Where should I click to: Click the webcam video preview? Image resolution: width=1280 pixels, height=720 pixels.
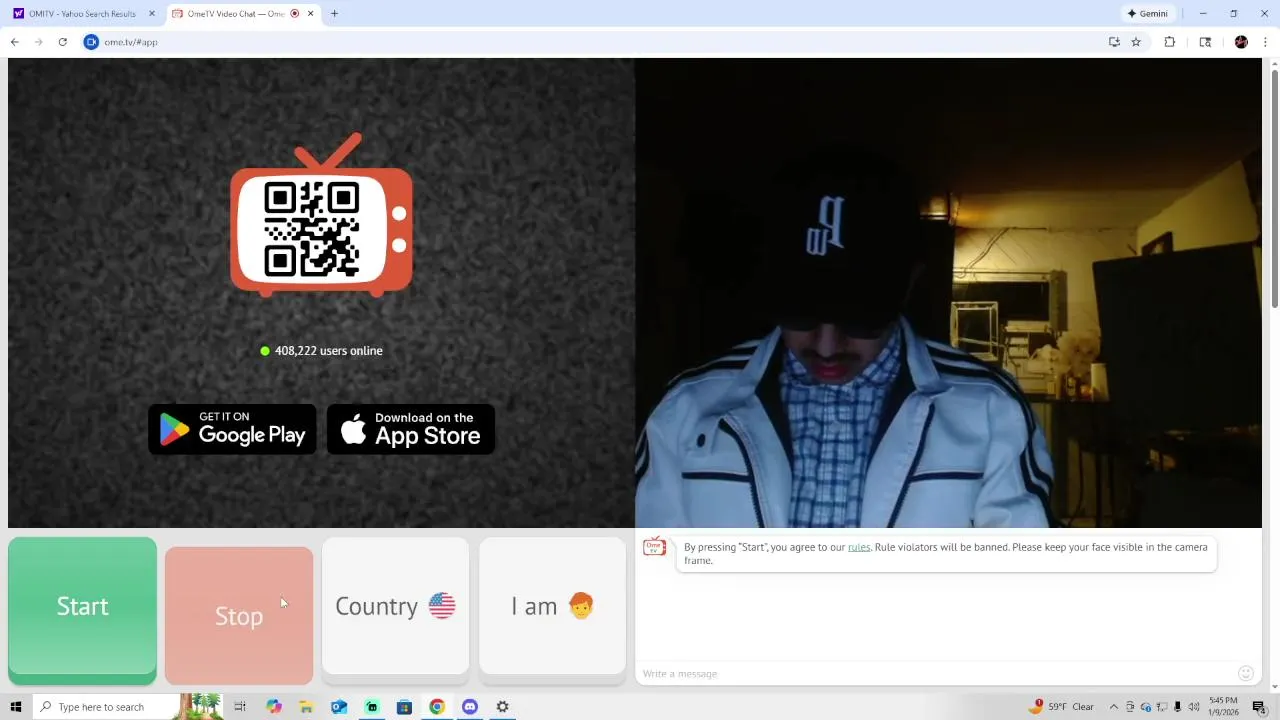[948, 292]
